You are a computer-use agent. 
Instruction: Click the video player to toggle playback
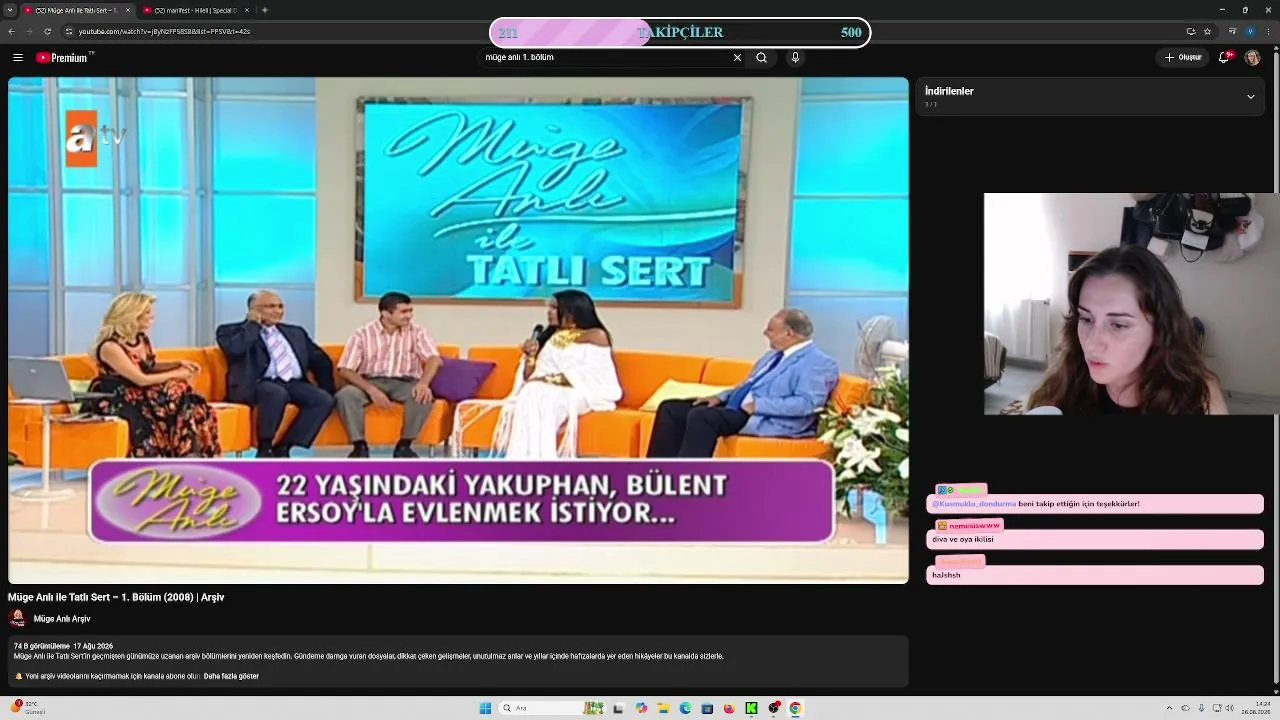click(458, 330)
